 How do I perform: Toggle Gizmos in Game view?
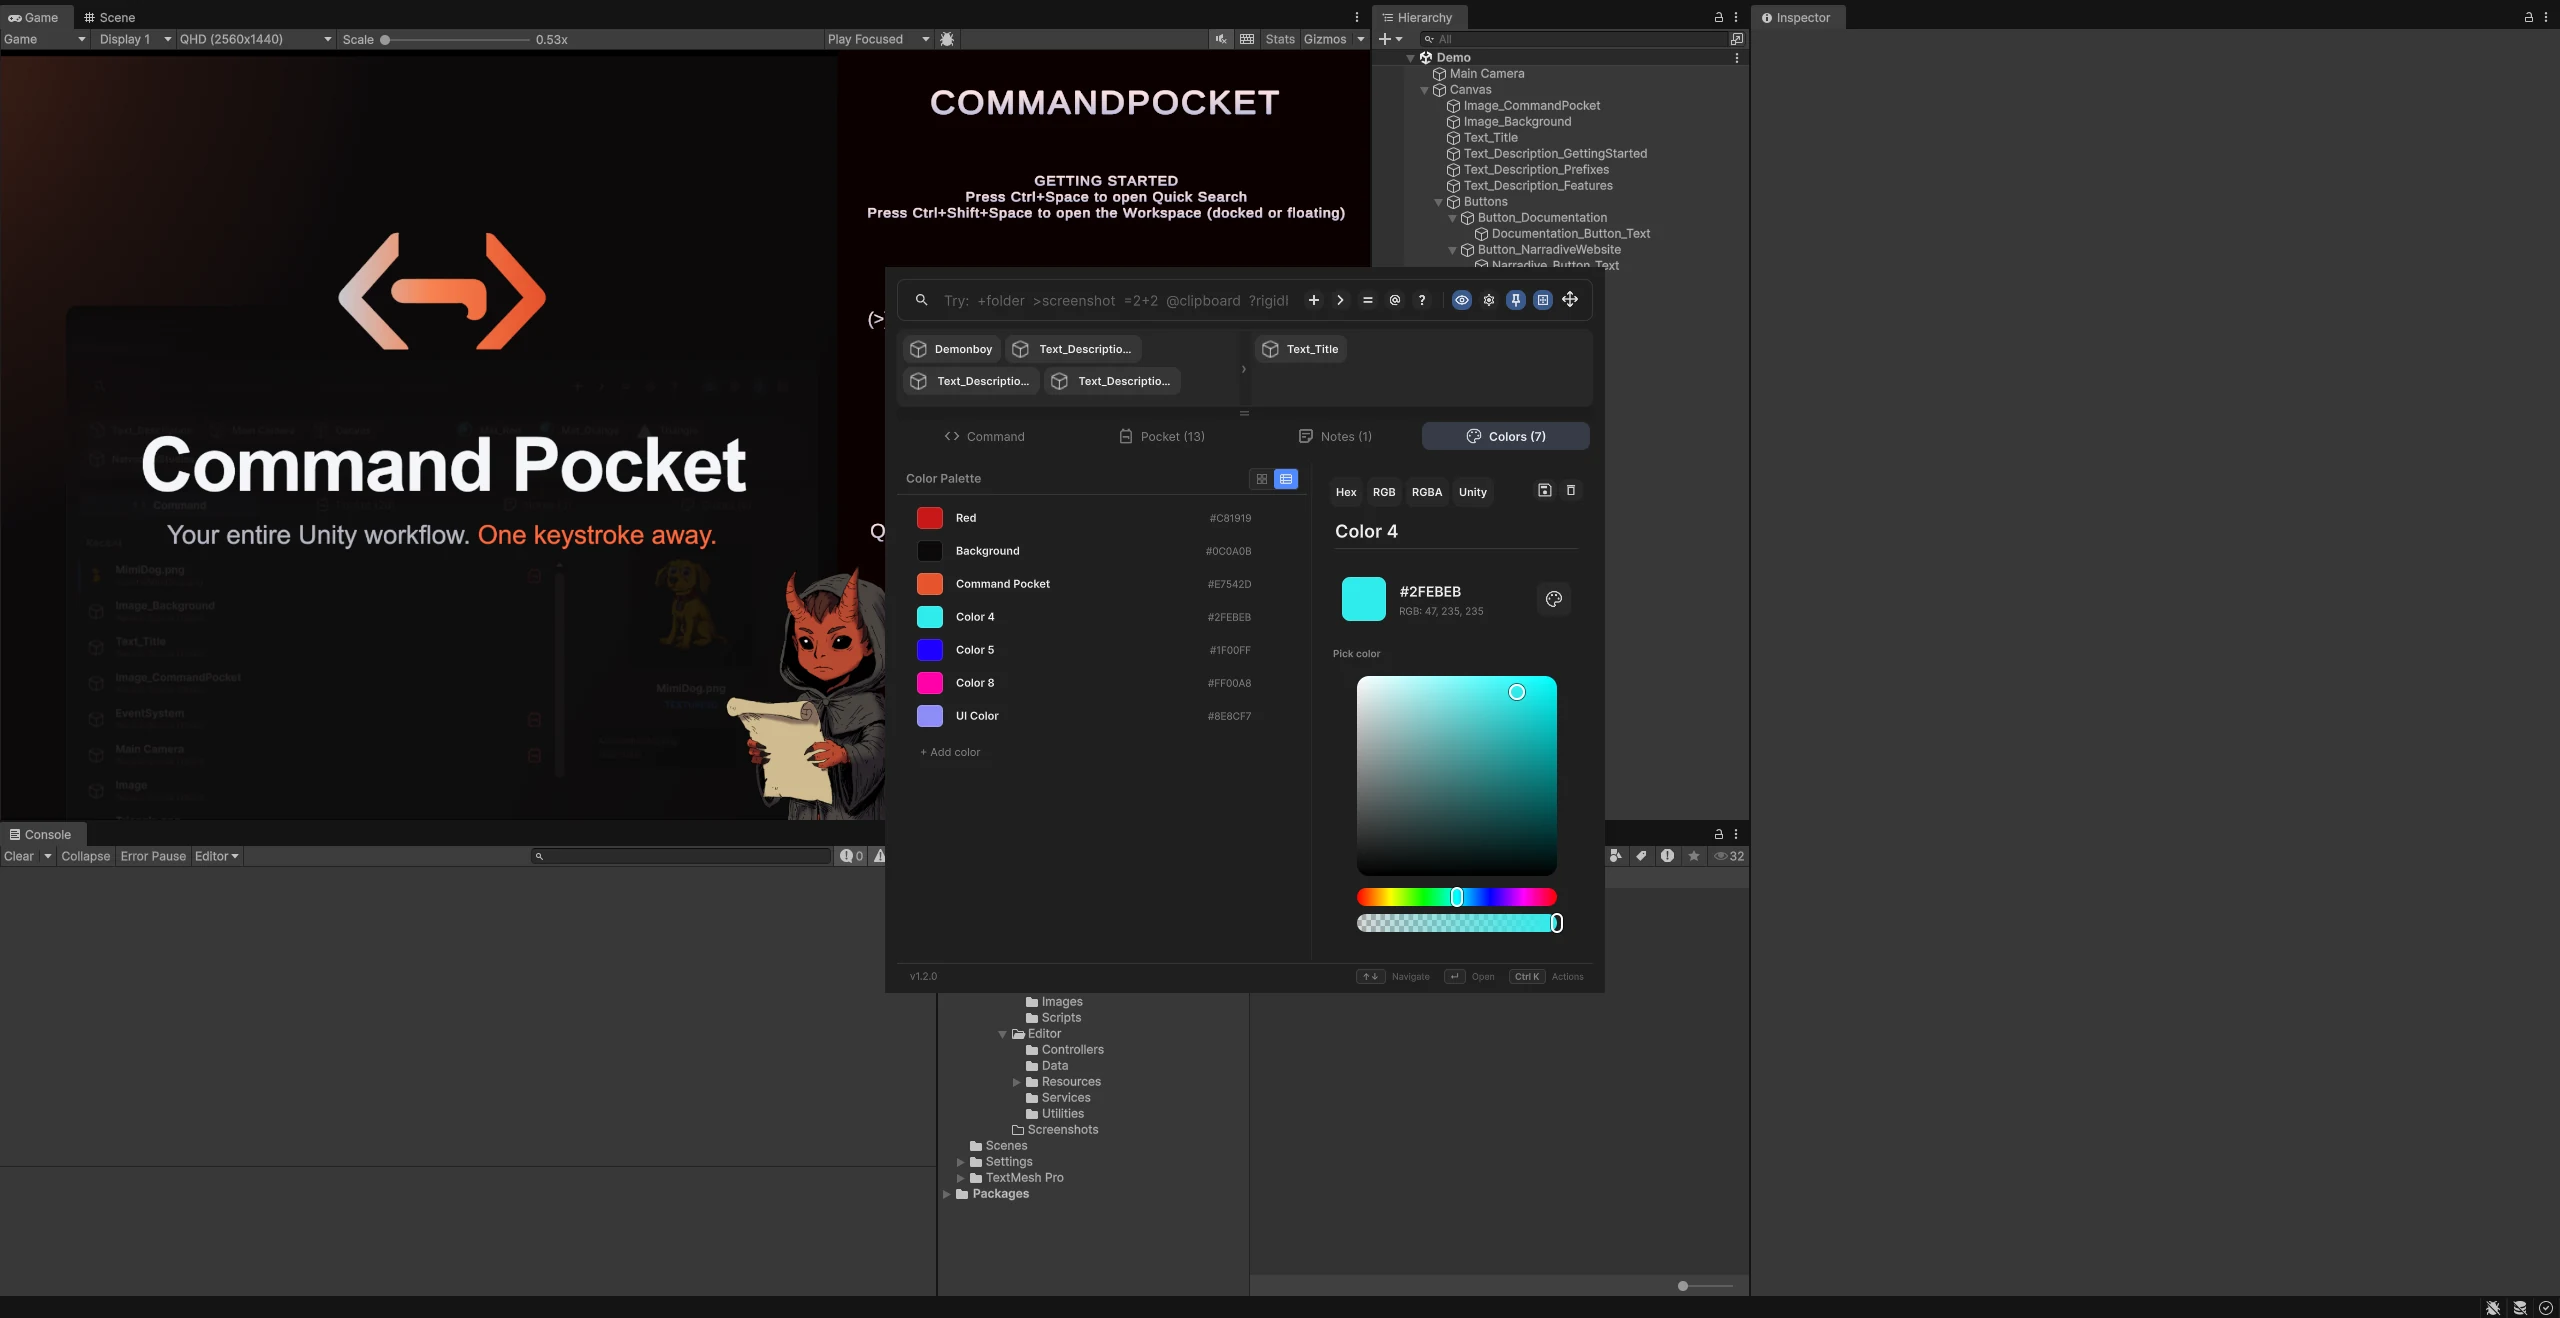tap(1325, 39)
